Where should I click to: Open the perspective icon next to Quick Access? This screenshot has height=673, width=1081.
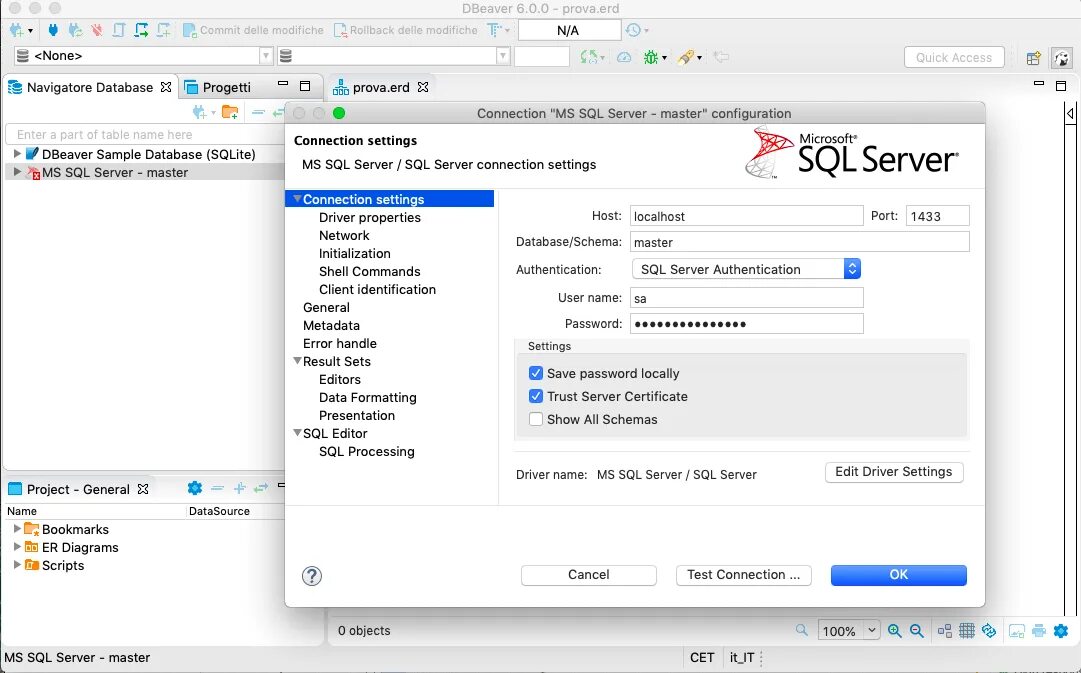pyautogui.click(x=1033, y=58)
